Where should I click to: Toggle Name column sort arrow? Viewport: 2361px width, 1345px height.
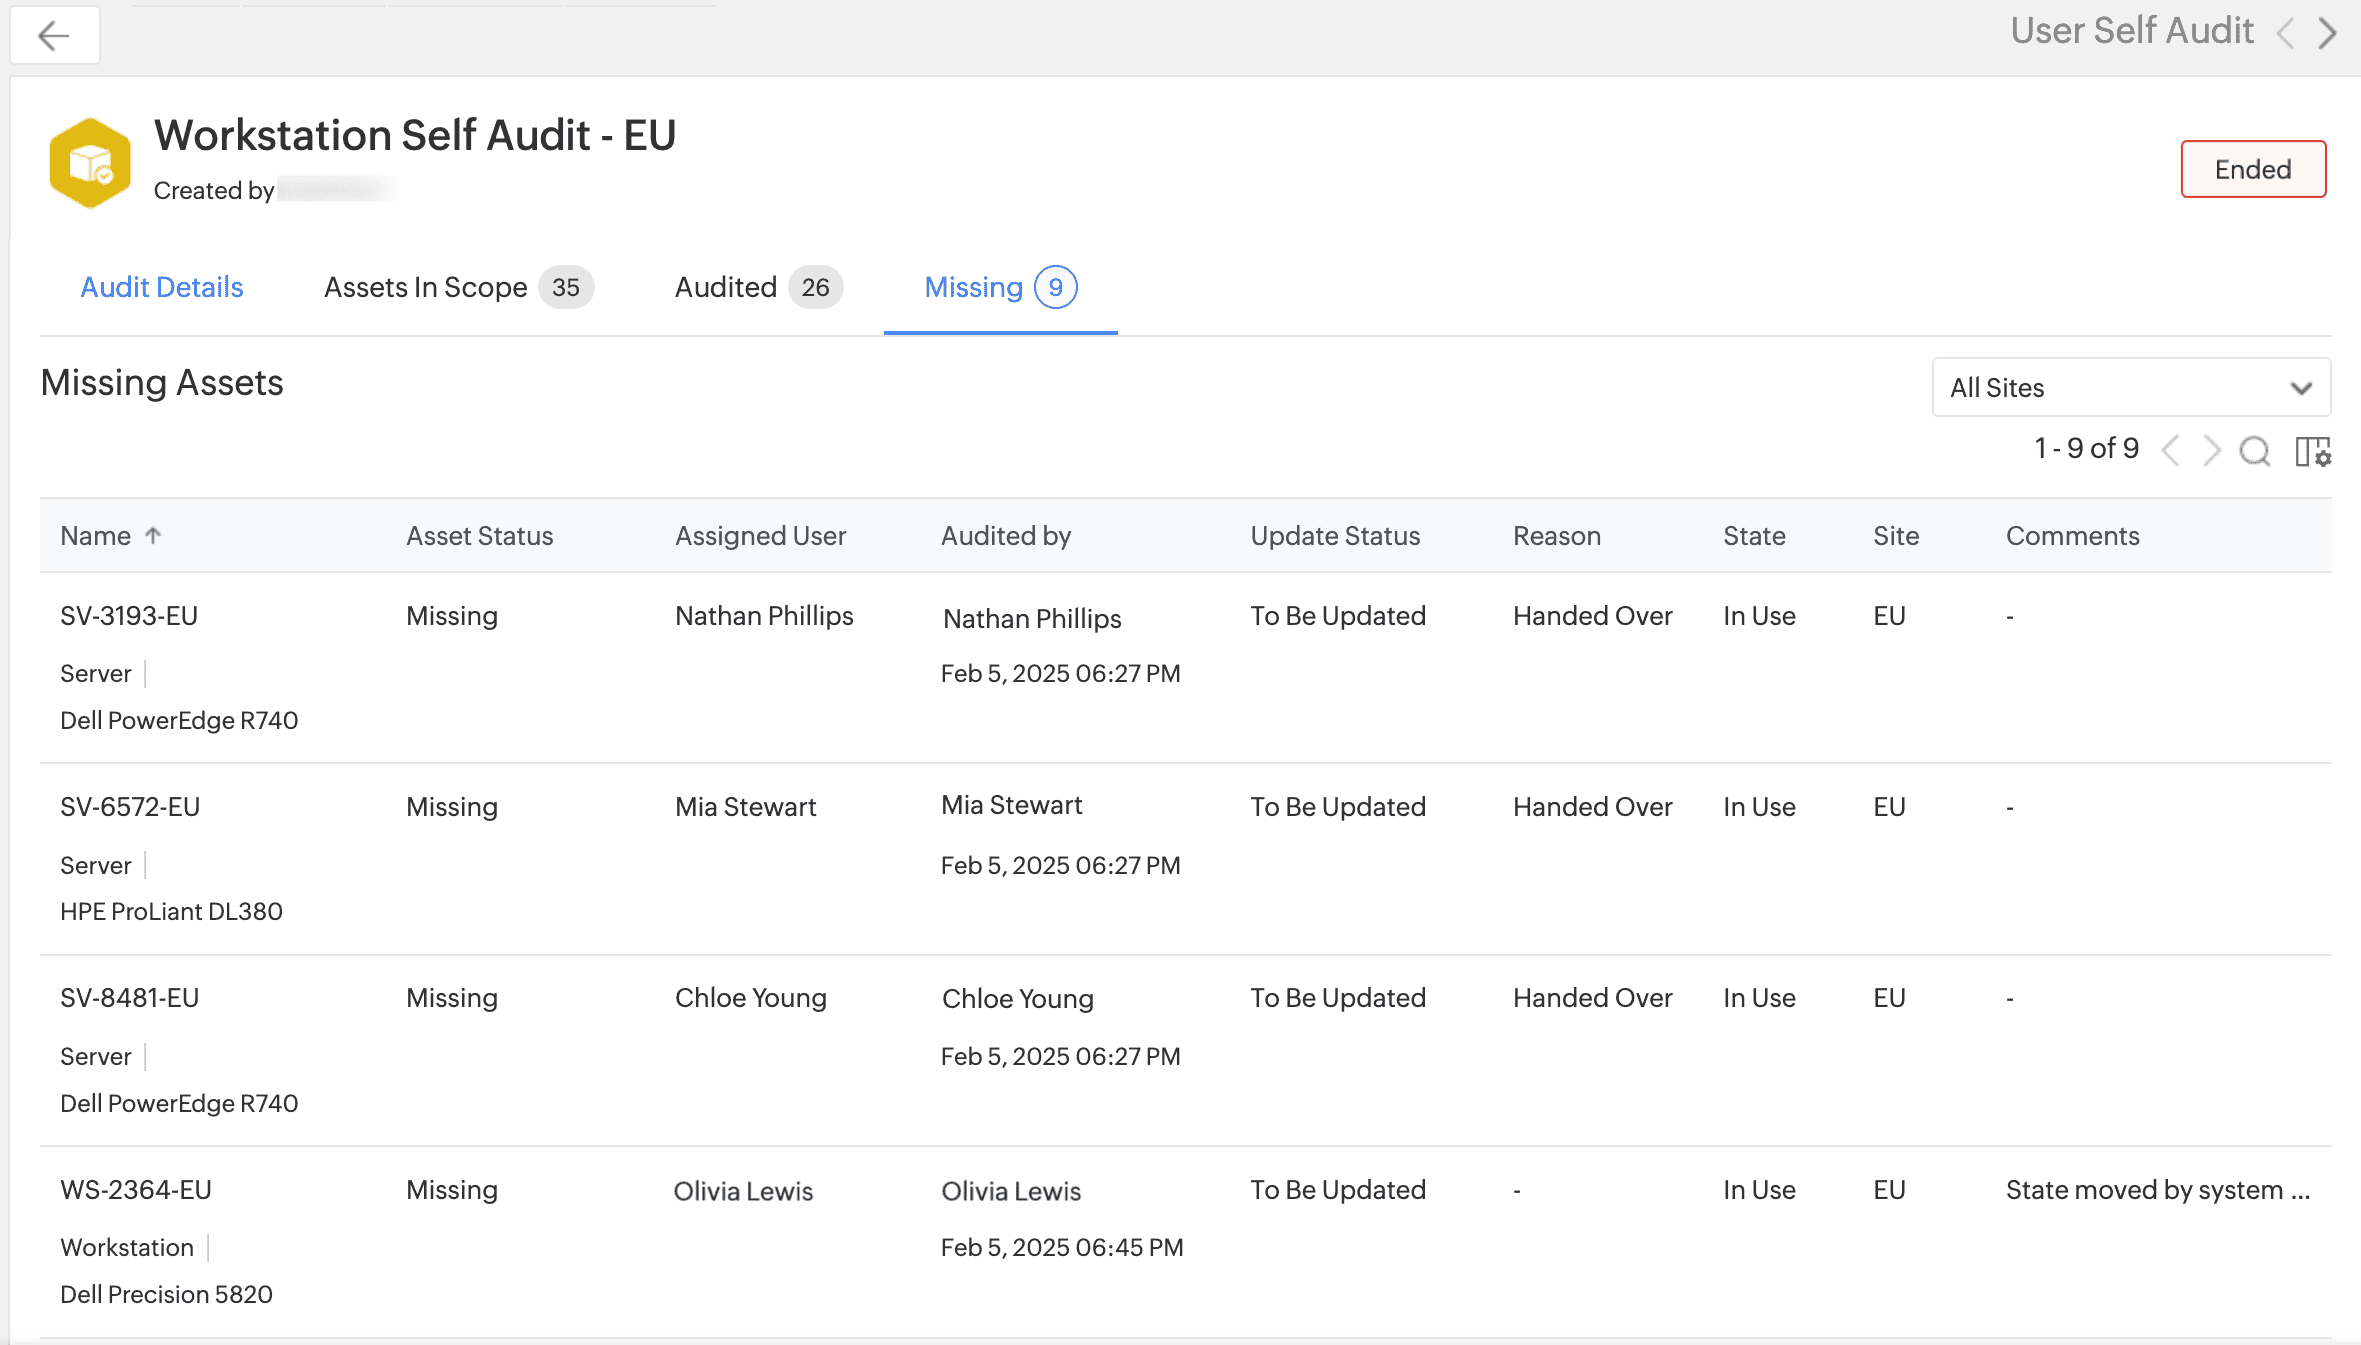coord(153,535)
